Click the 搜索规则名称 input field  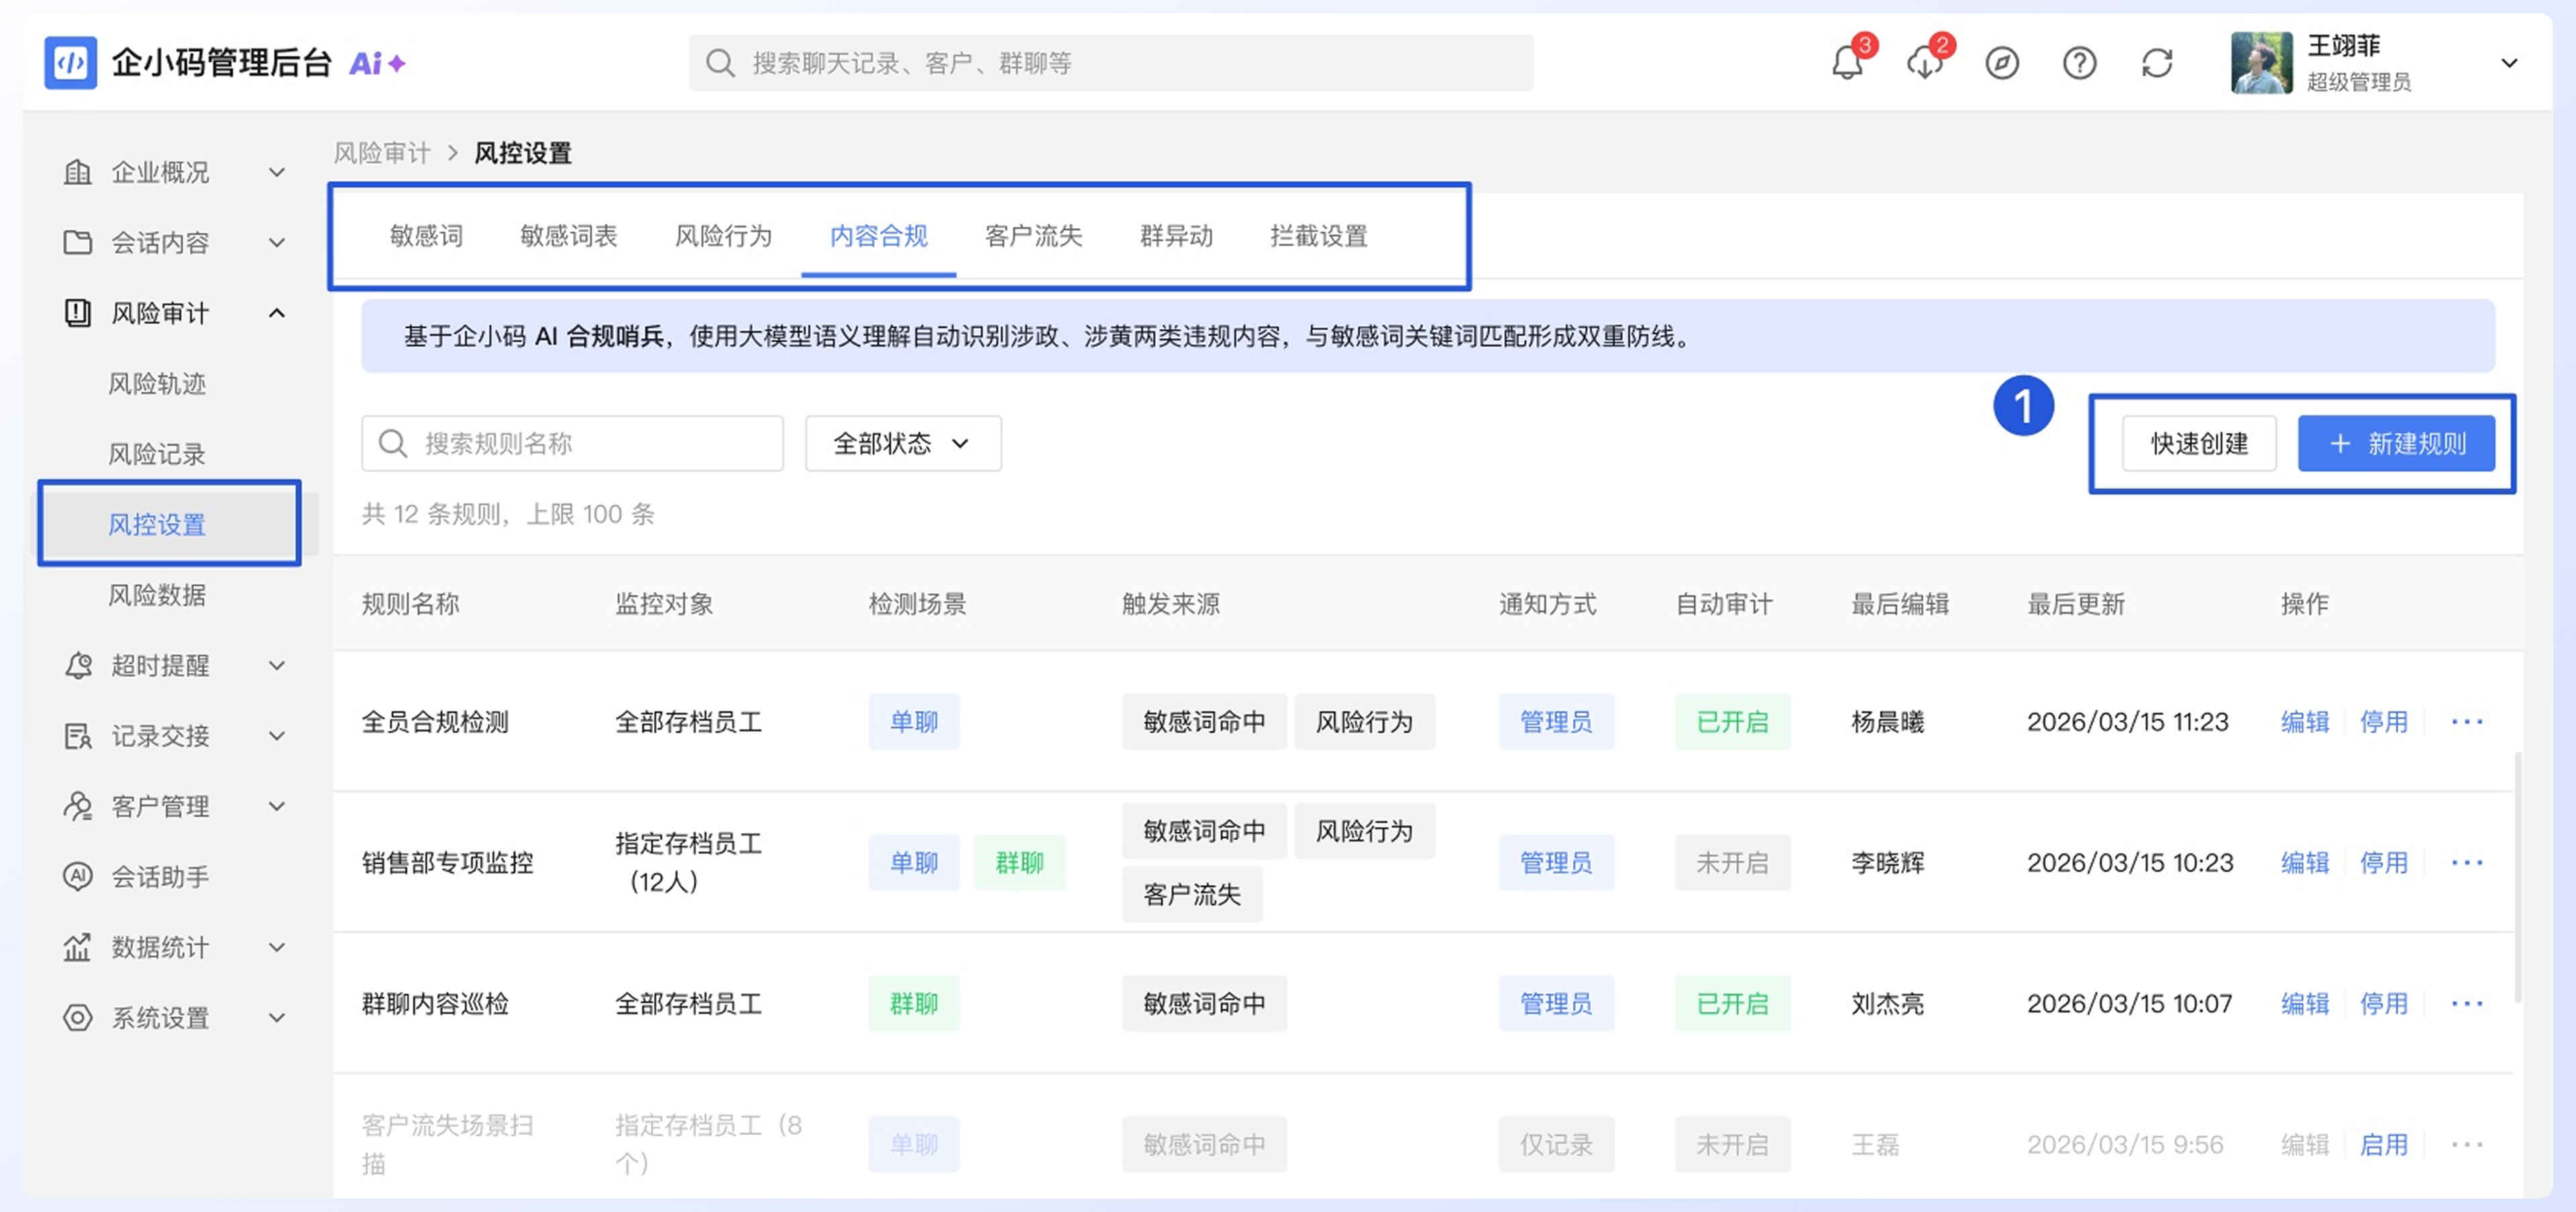(572, 443)
